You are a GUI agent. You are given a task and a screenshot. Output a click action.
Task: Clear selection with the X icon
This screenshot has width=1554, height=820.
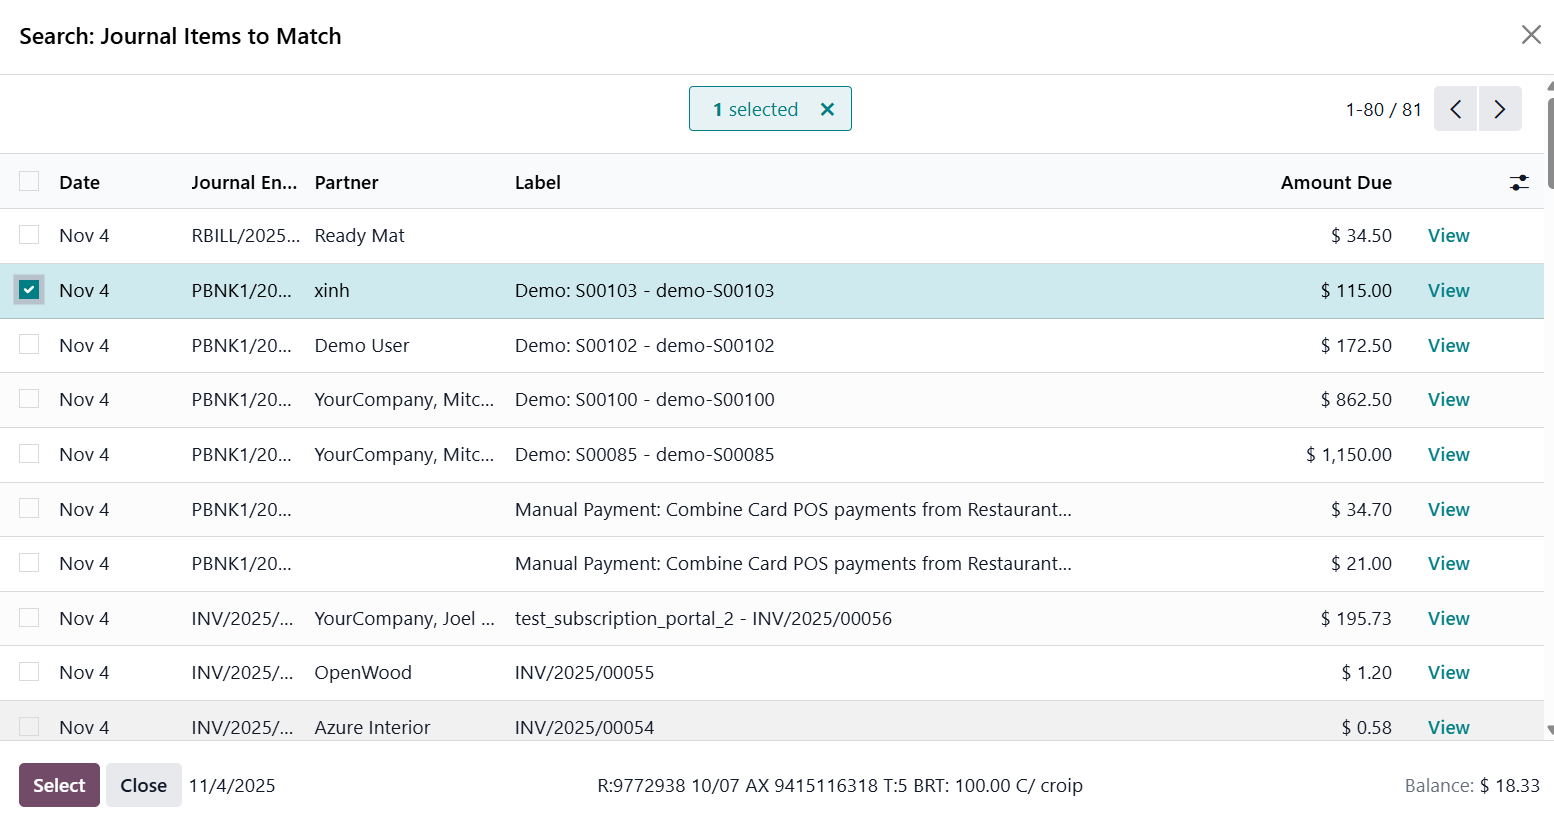pos(827,109)
